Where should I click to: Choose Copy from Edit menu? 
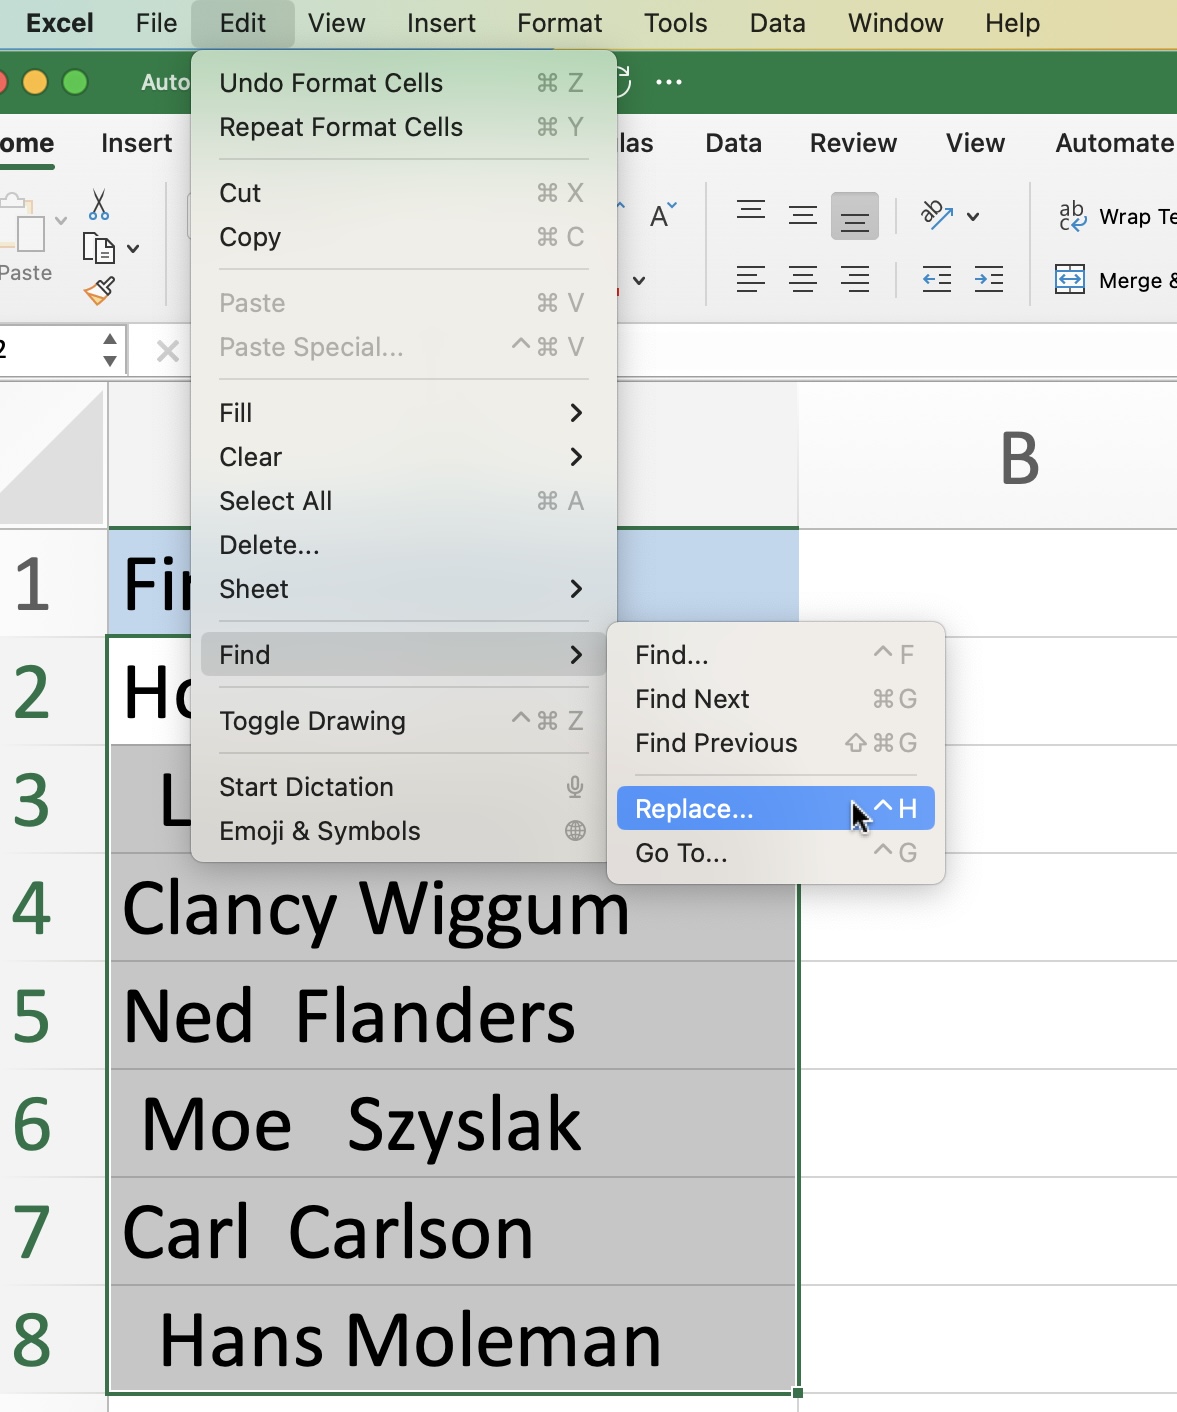pos(403,237)
